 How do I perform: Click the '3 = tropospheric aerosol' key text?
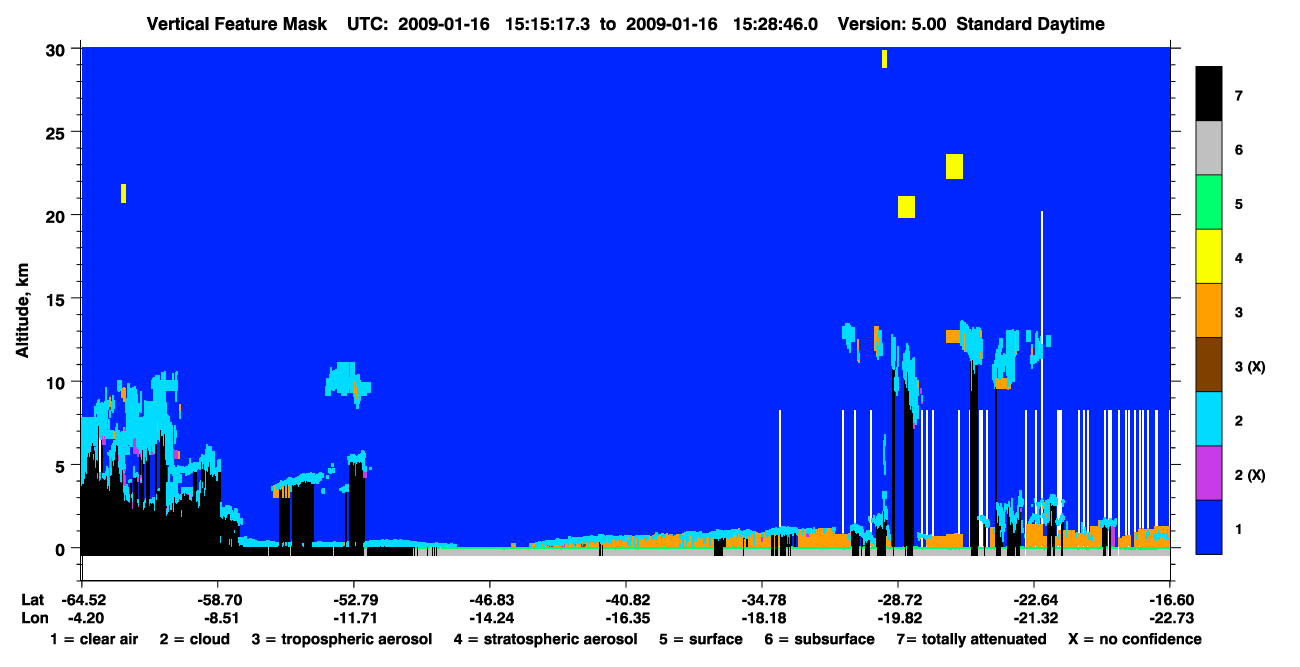[342, 640]
